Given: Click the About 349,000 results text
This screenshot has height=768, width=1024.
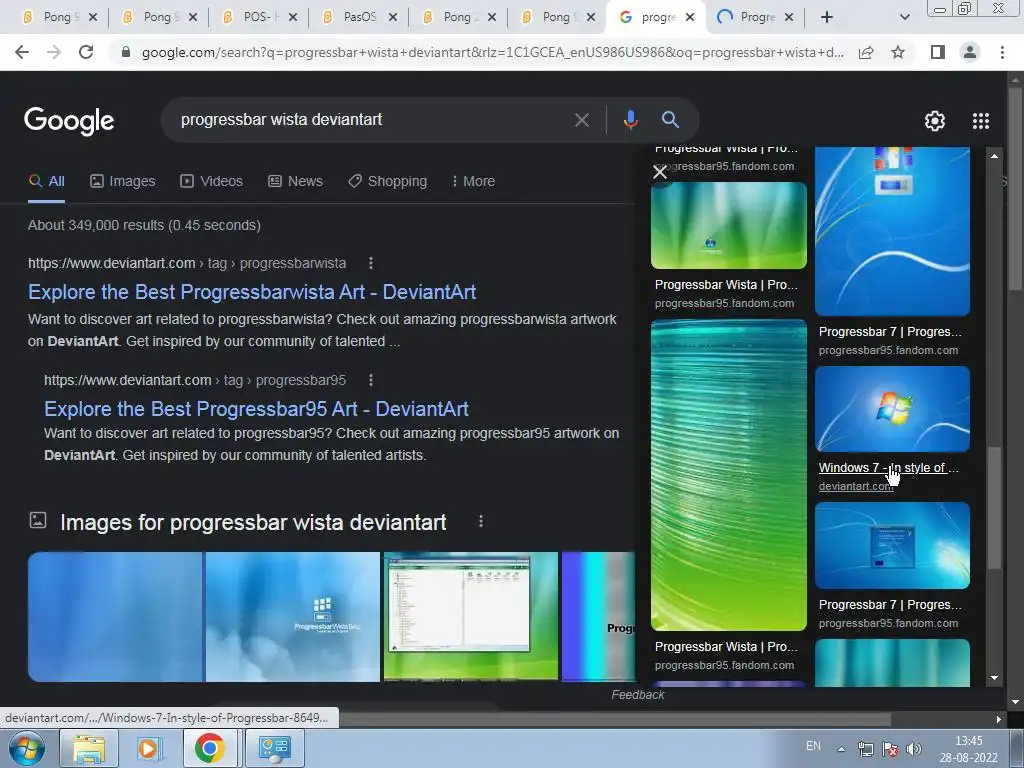Looking at the screenshot, I should click(144, 225).
